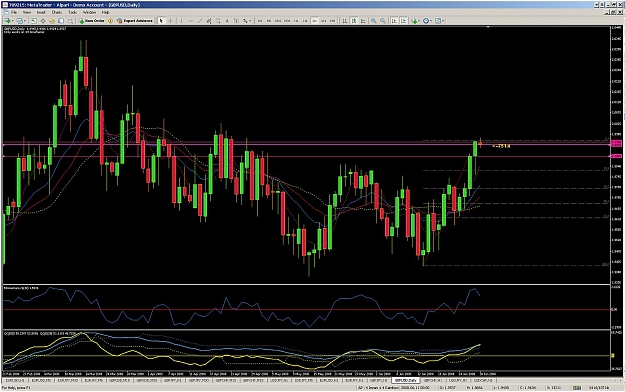Open a new chart via toolbar icon
Viewport: 625px width, 392px height.
tap(7, 21)
